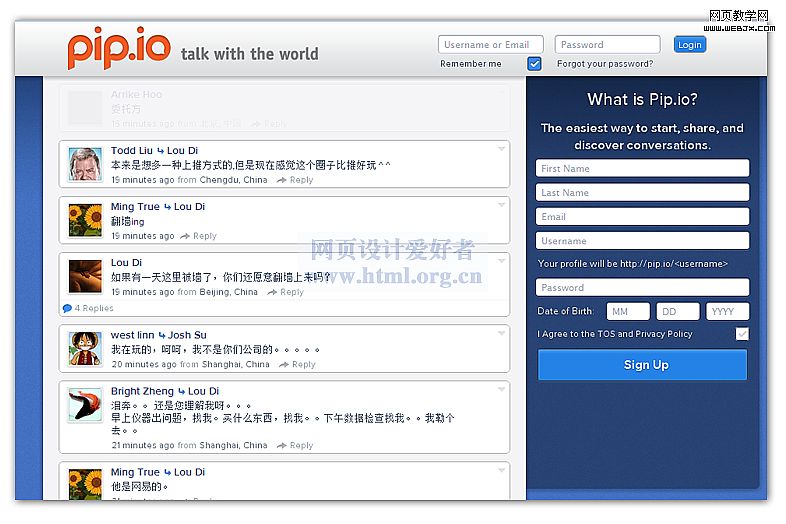Click the reply arrow in Todd Liu's post
Screen dimensions: 786x524
point(282,180)
